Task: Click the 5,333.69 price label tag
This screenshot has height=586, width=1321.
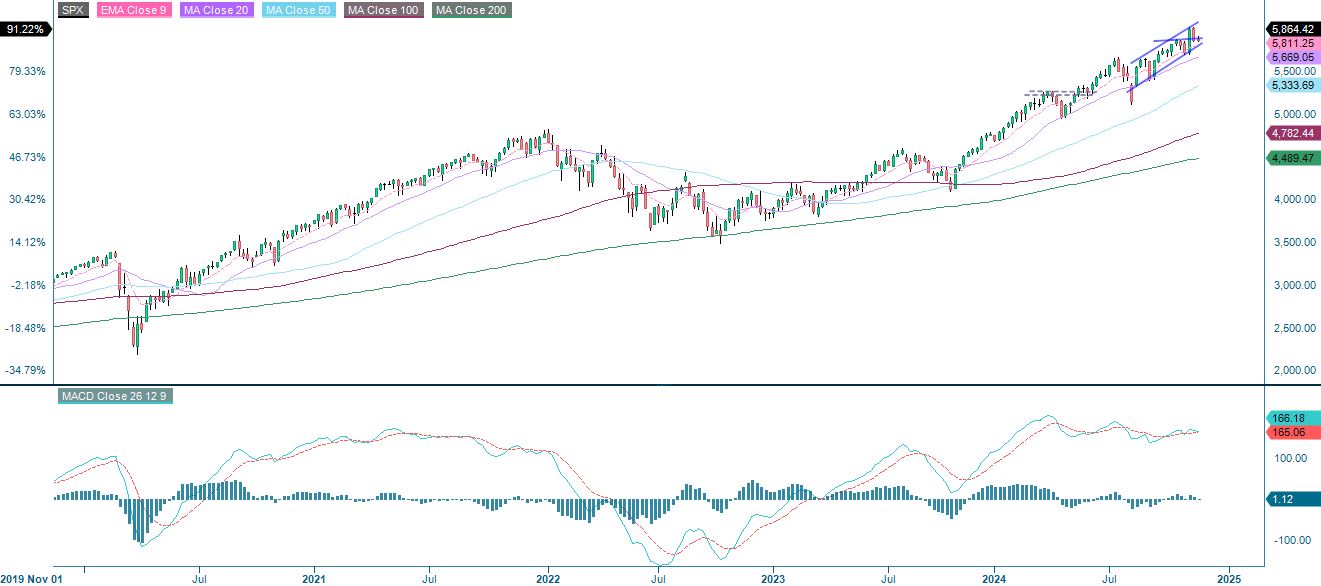Action: tap(1292, 87)
